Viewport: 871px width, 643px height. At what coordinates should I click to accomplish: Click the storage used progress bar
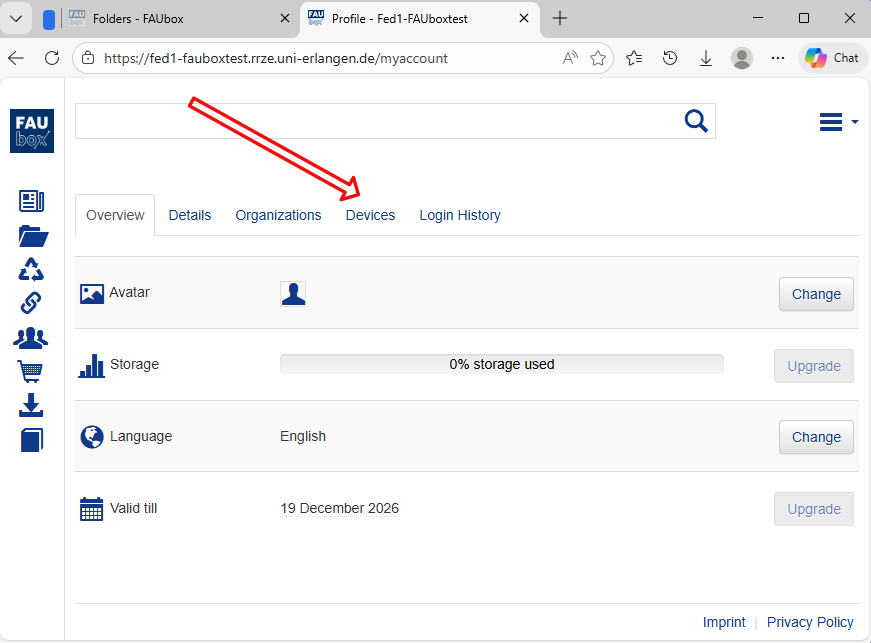coord(501,365)
